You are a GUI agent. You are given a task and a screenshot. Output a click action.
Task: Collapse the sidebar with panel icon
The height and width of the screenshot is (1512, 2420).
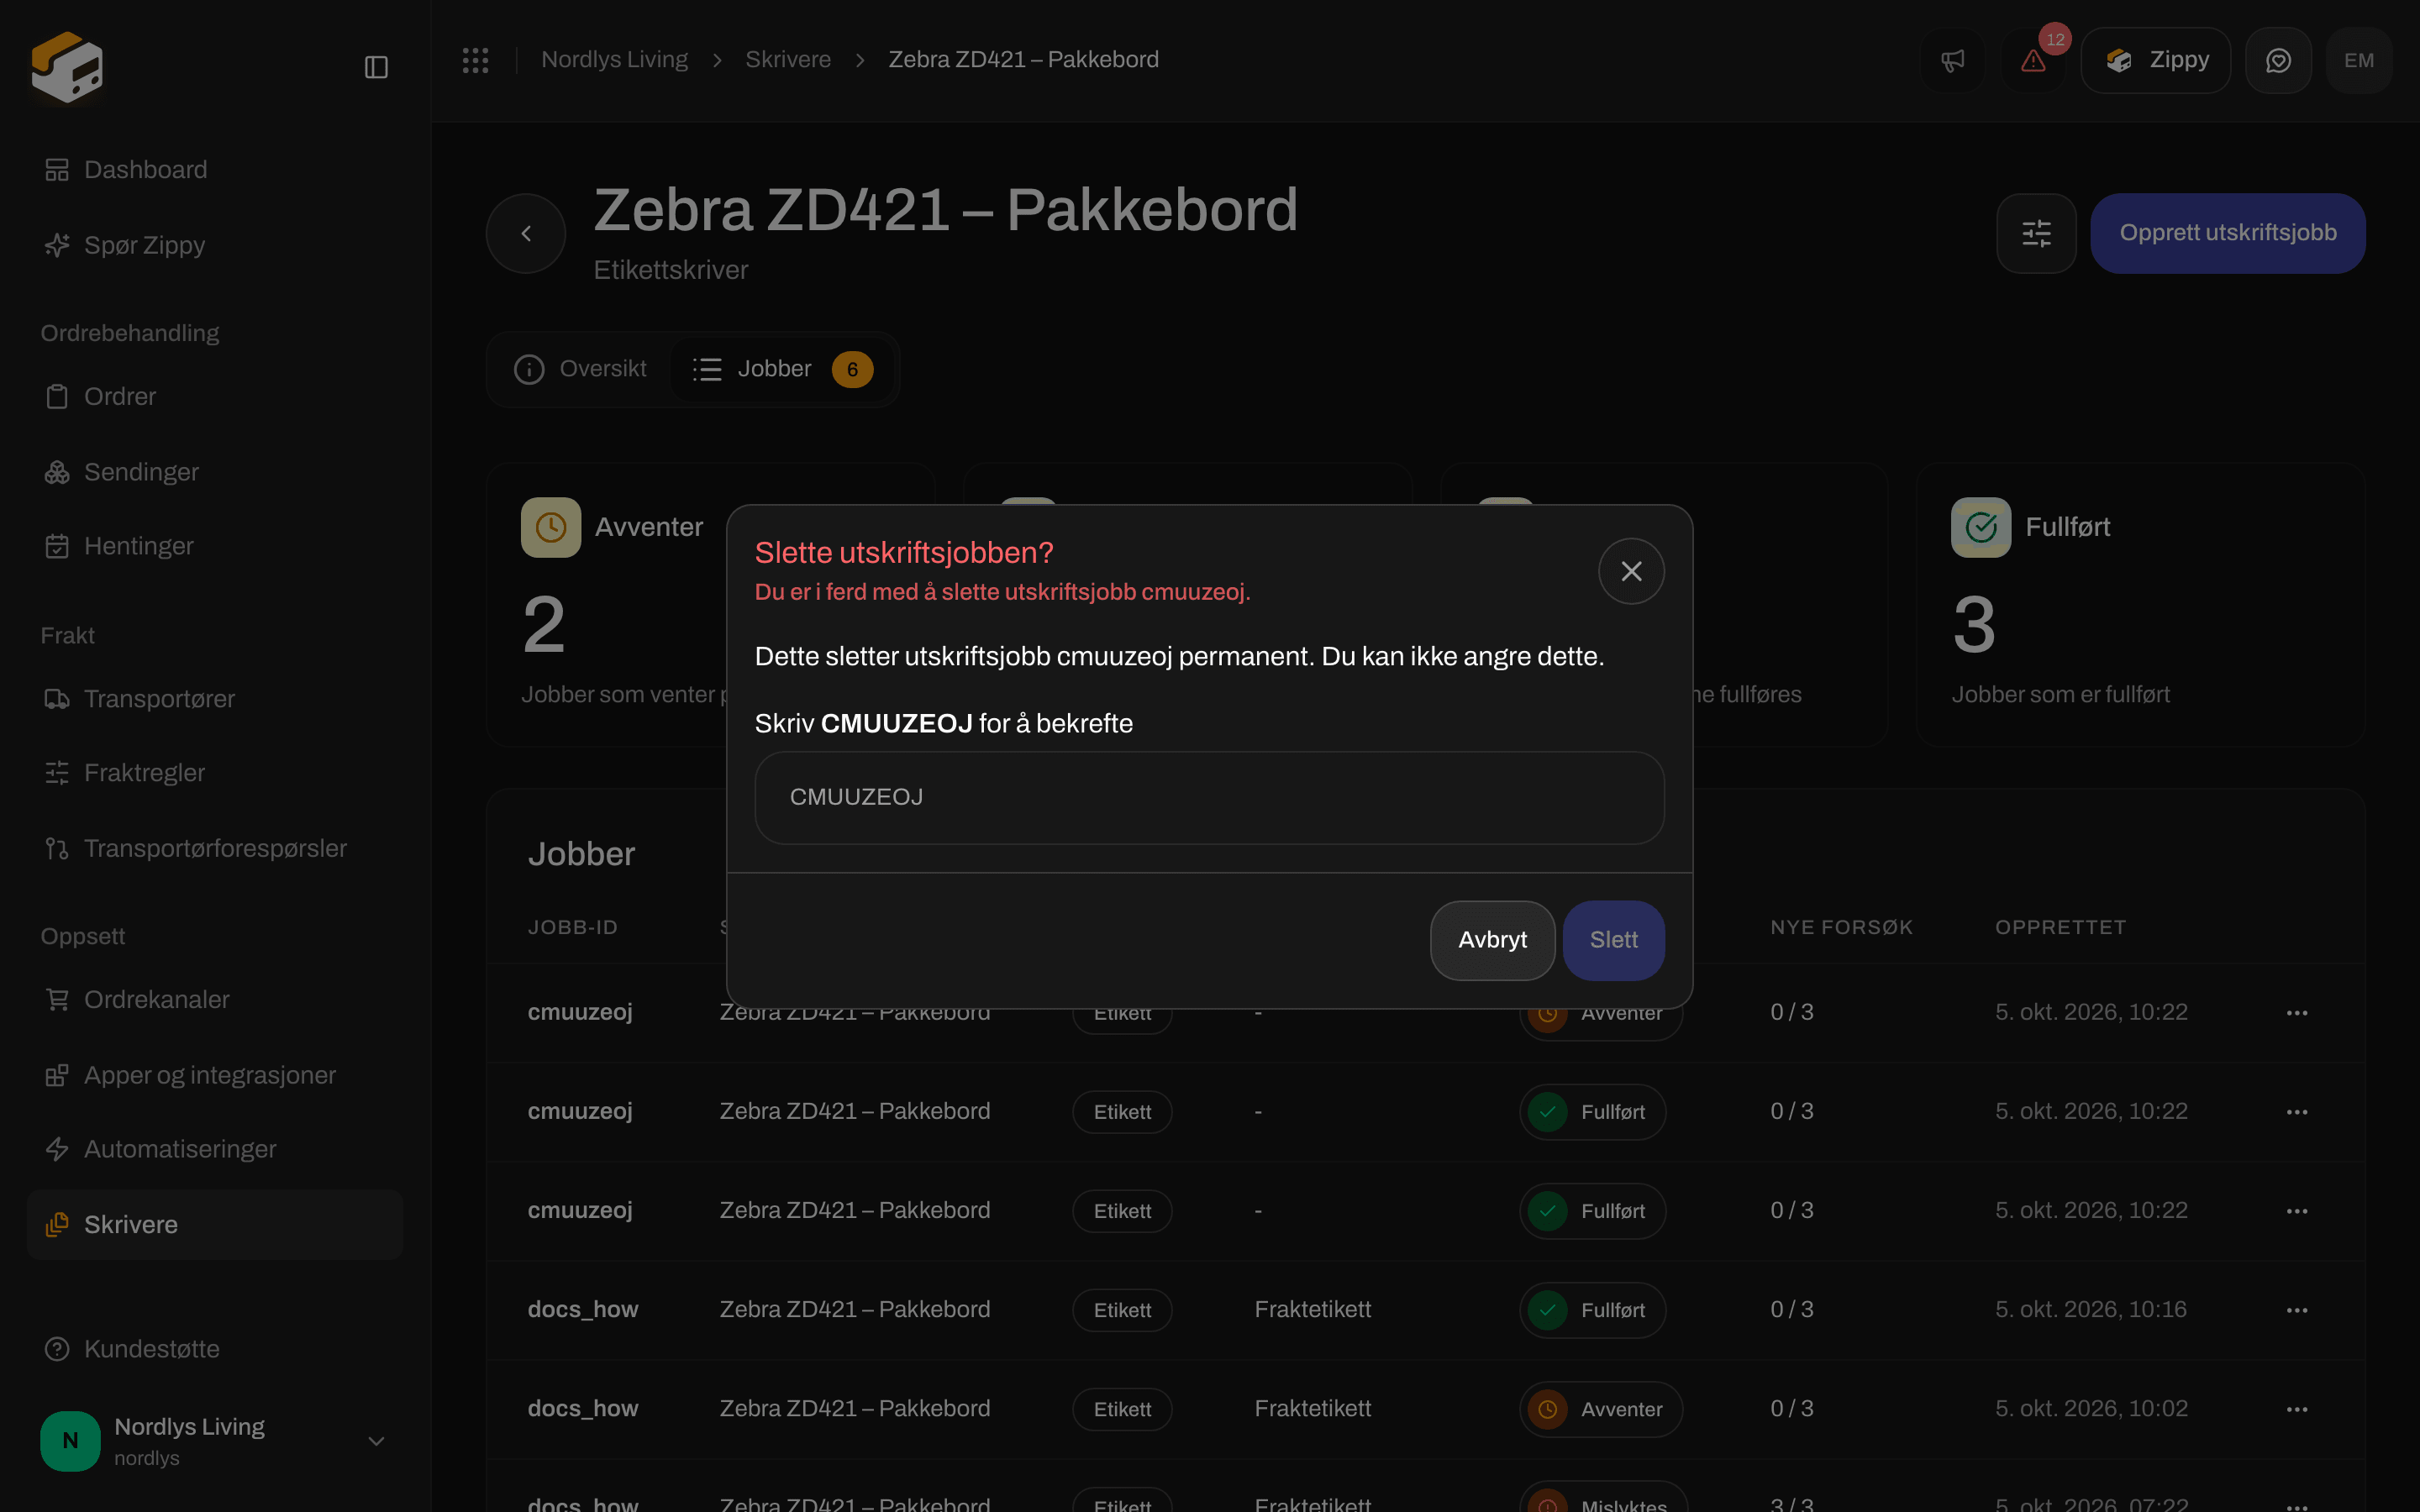[376, 67]
